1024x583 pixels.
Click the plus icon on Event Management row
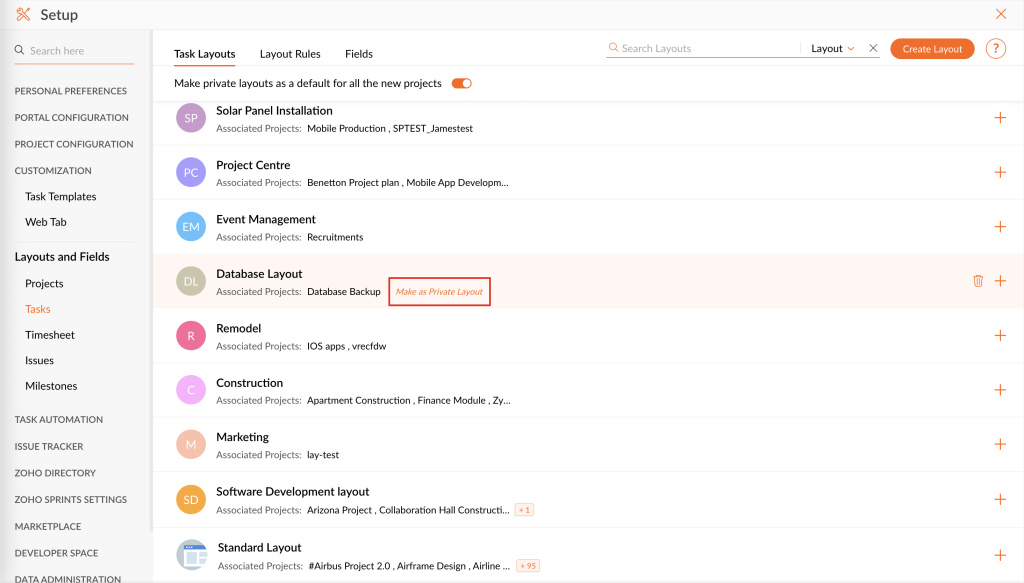[x=1000, y=227]
